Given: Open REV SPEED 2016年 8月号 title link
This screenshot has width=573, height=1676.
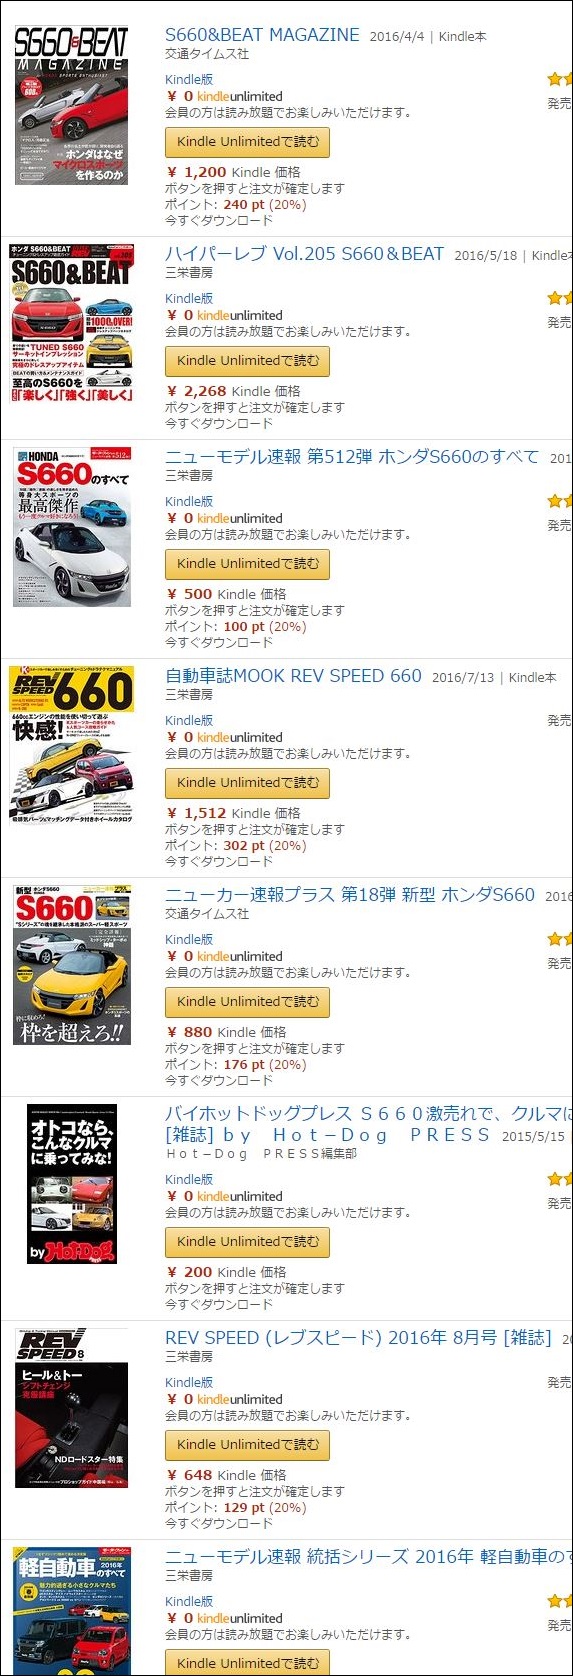Looking at the screenshot, I should [x=358, y=1338].
